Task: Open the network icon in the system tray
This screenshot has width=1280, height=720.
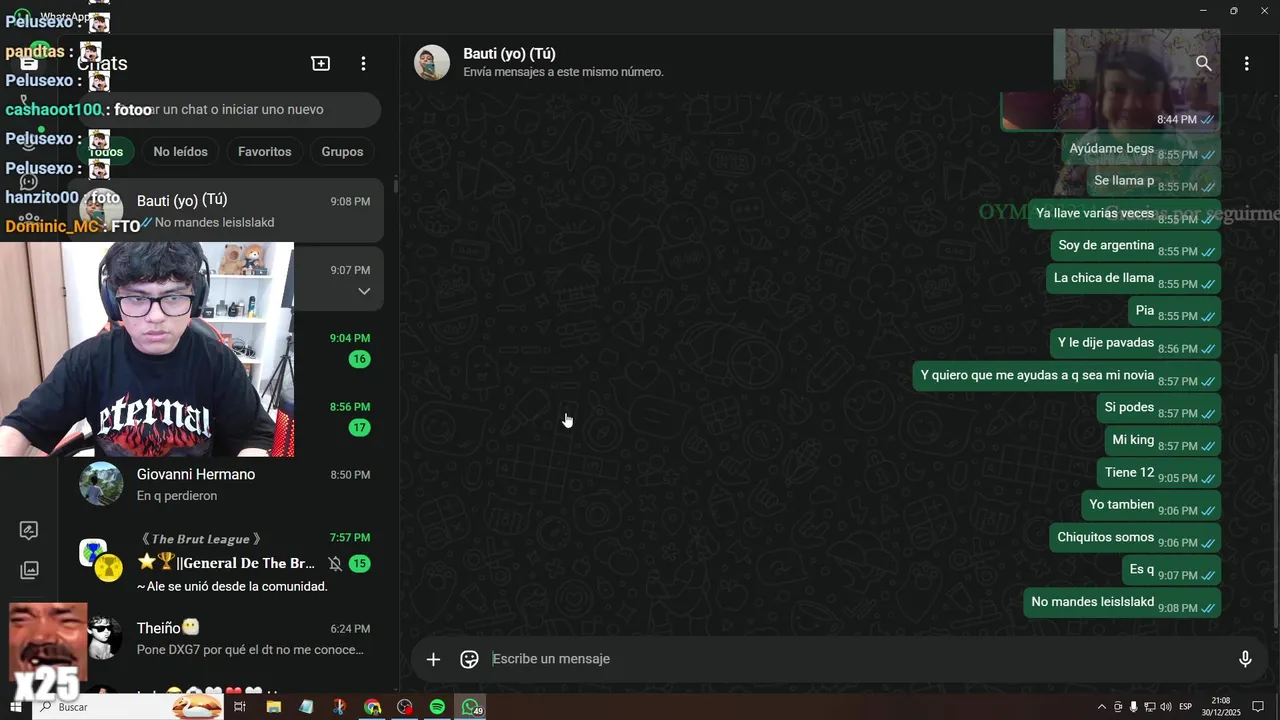Action: click(x=1149, y=707)
